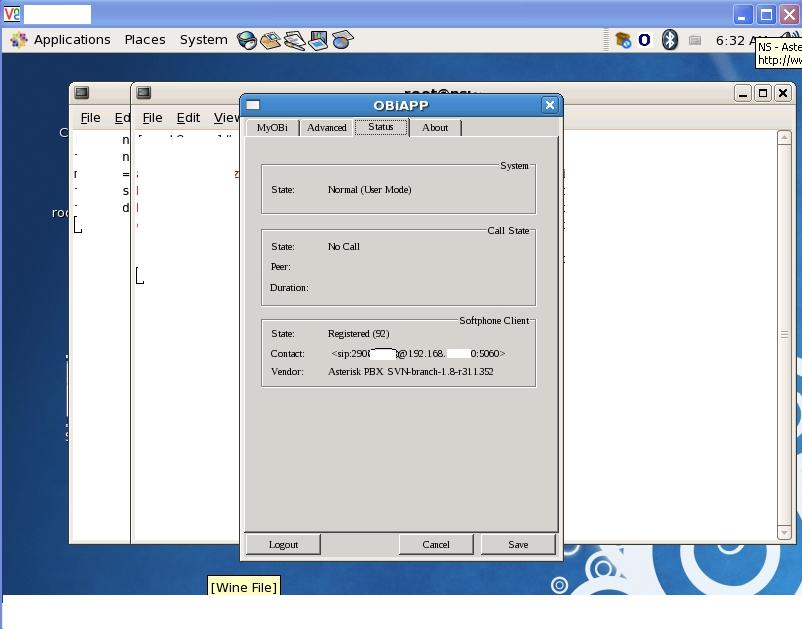Click the 'Registered (92)' state value
This screenshot has width=802, height=629.
(359, 333)
